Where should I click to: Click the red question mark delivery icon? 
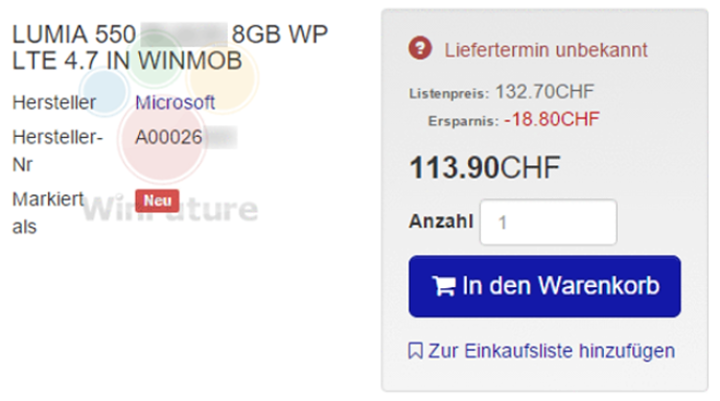pyautogui.click(x=420, y=48)
